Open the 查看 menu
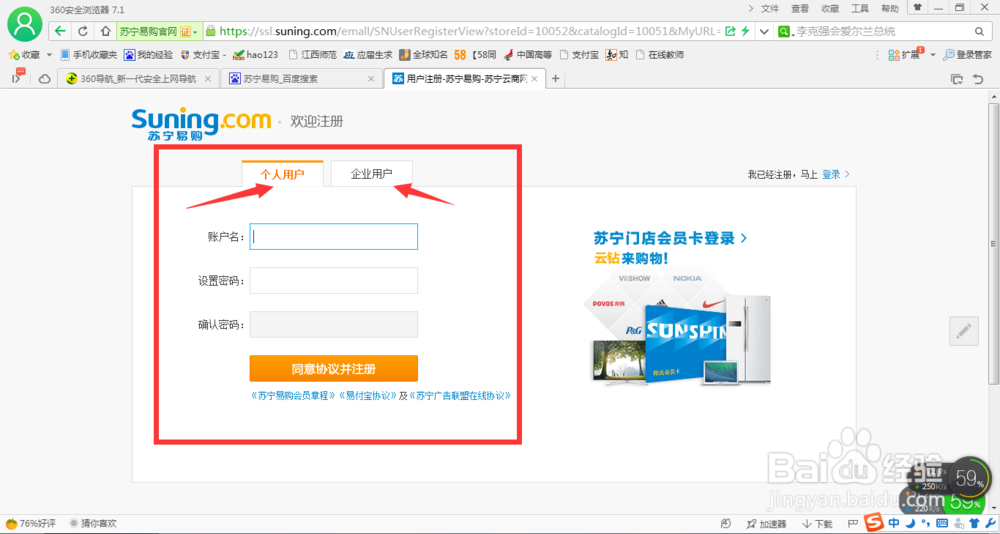Image resolution: width=1000 pixels, height=534 pixels. coord(800,8)
